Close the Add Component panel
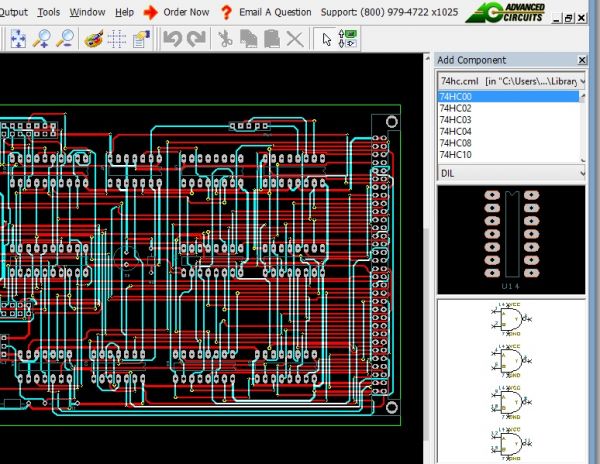600x464 pixels. [583, 60]
